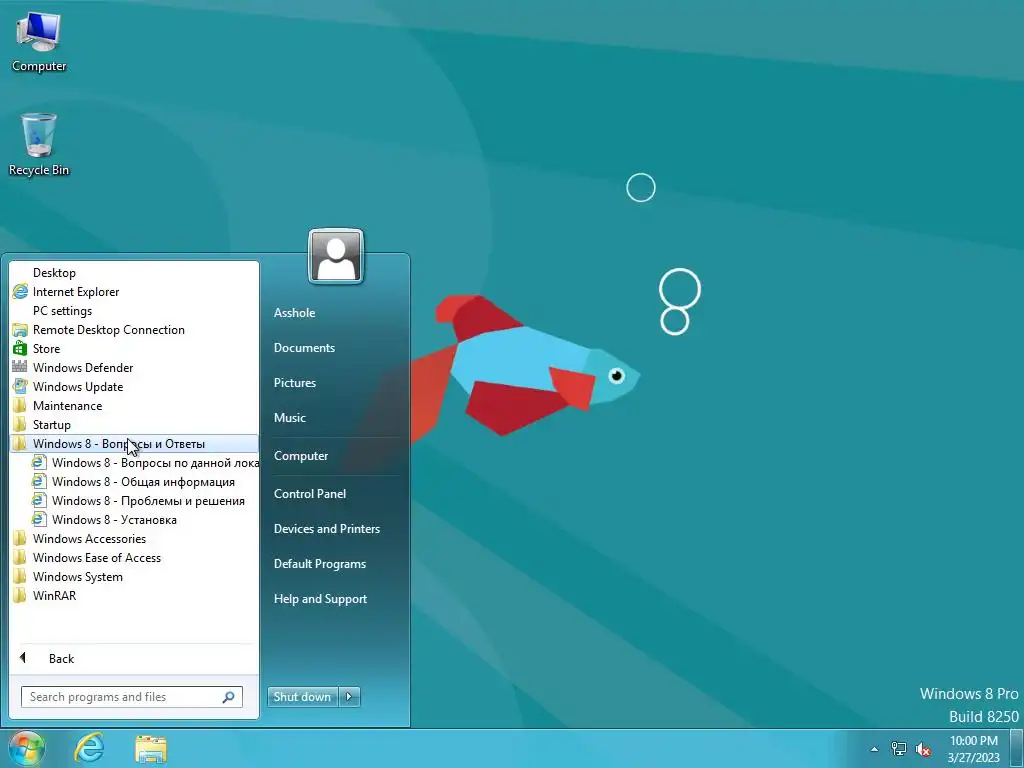Image resolution: width=1024 pixels, height=768 pixels.
Task: Click the search magnifier icon
Action: coord(229,697)
